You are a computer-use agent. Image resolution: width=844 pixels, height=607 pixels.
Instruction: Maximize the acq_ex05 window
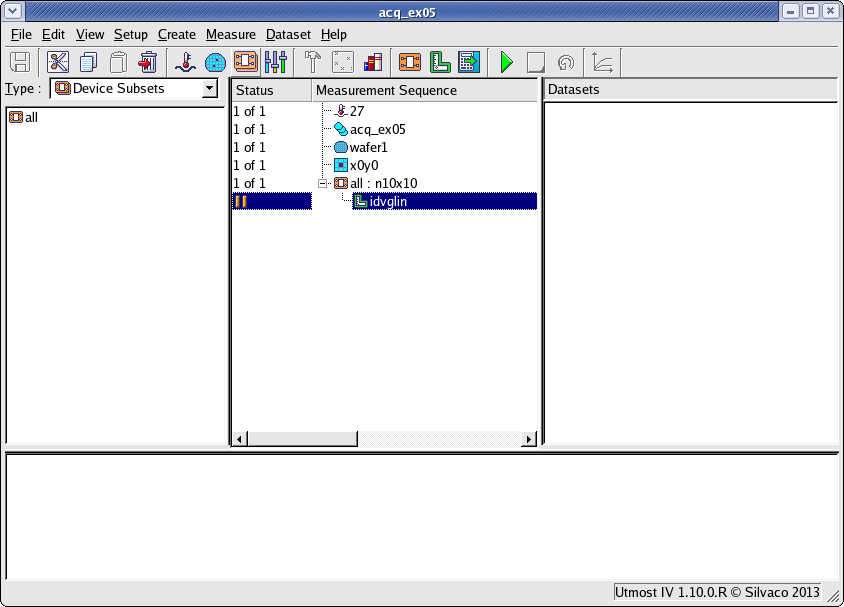coord(811,11)
